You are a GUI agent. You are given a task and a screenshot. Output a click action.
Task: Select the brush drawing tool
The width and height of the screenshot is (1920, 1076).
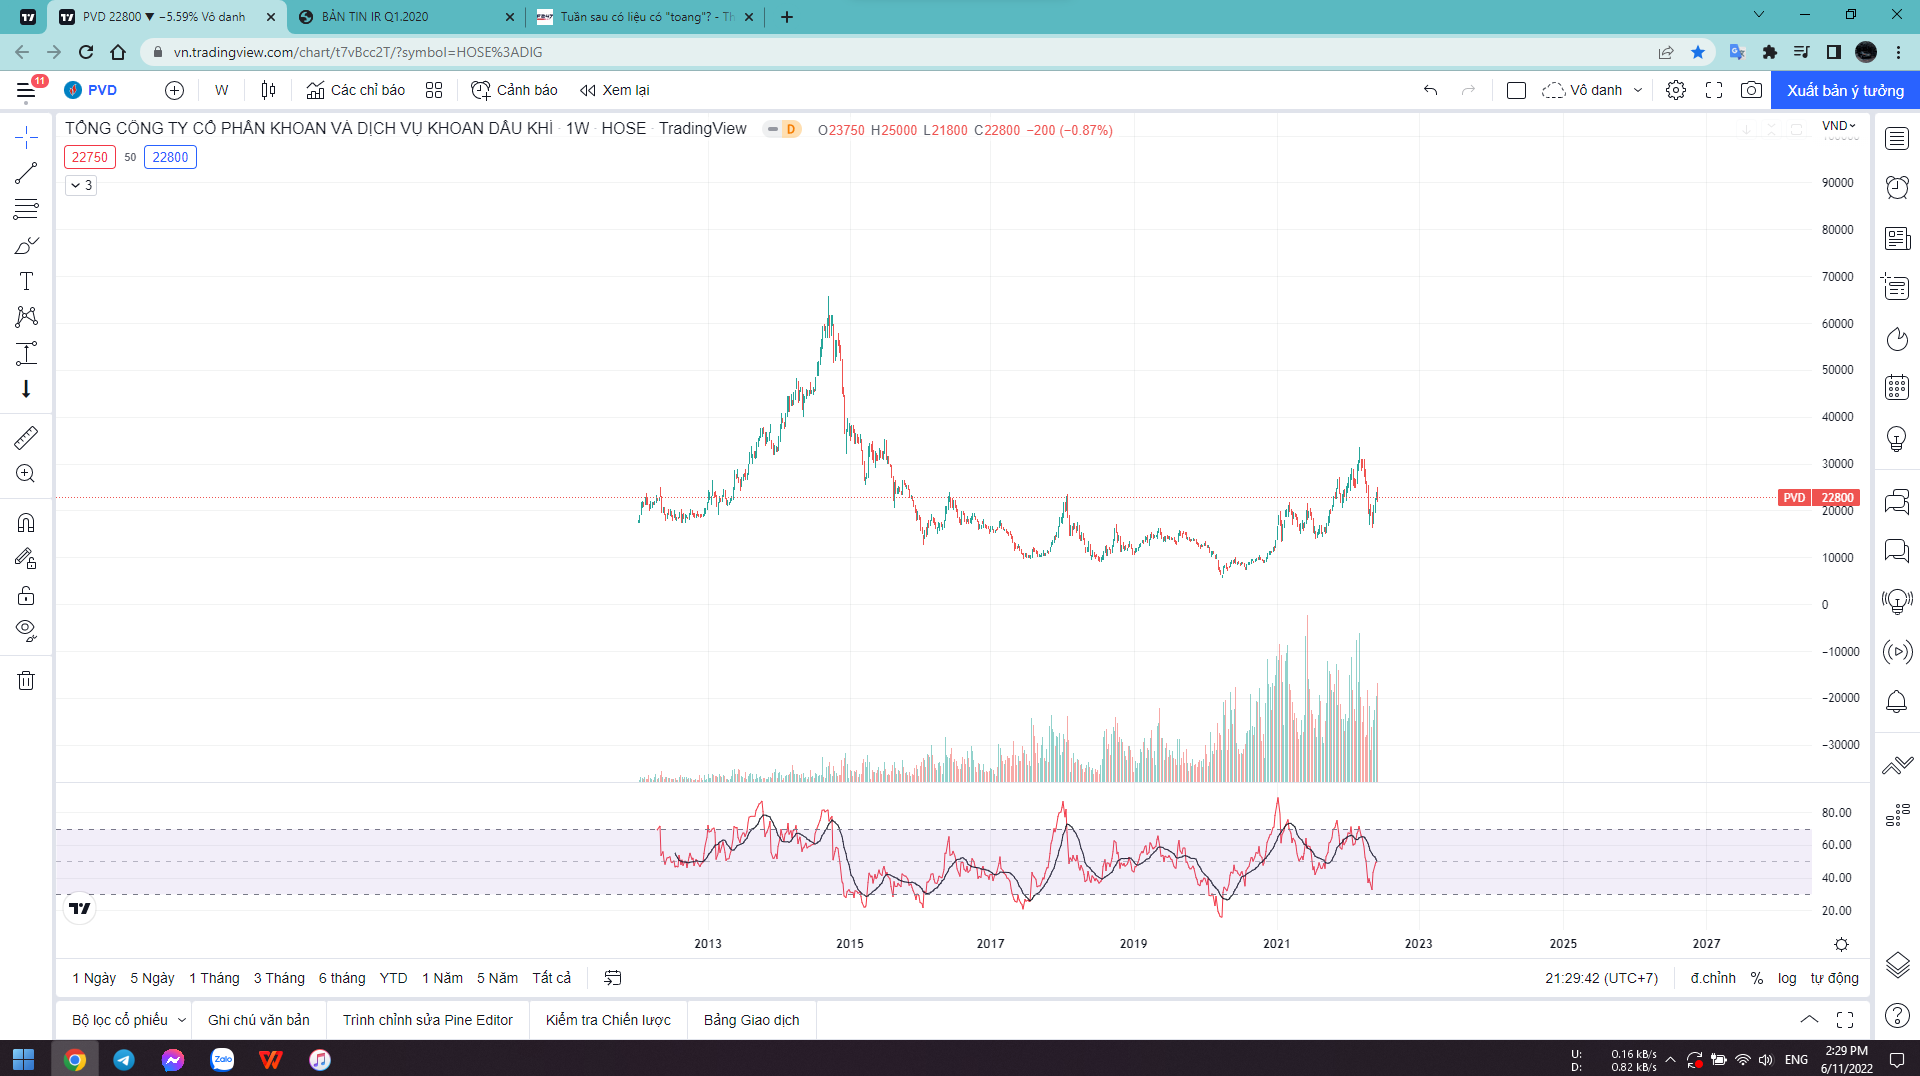click(x=26, y=245)
